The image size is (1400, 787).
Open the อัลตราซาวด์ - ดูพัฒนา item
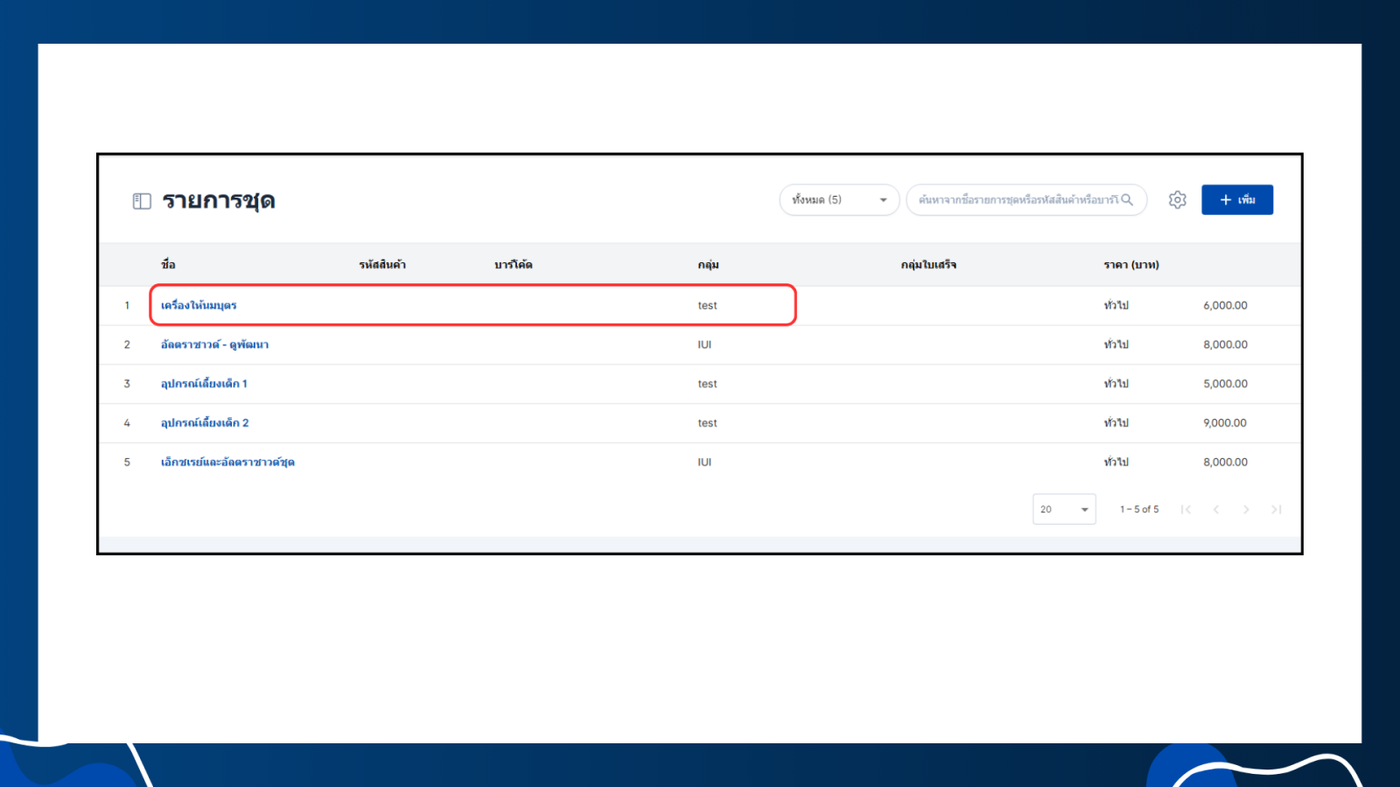(x=215, y=345)
